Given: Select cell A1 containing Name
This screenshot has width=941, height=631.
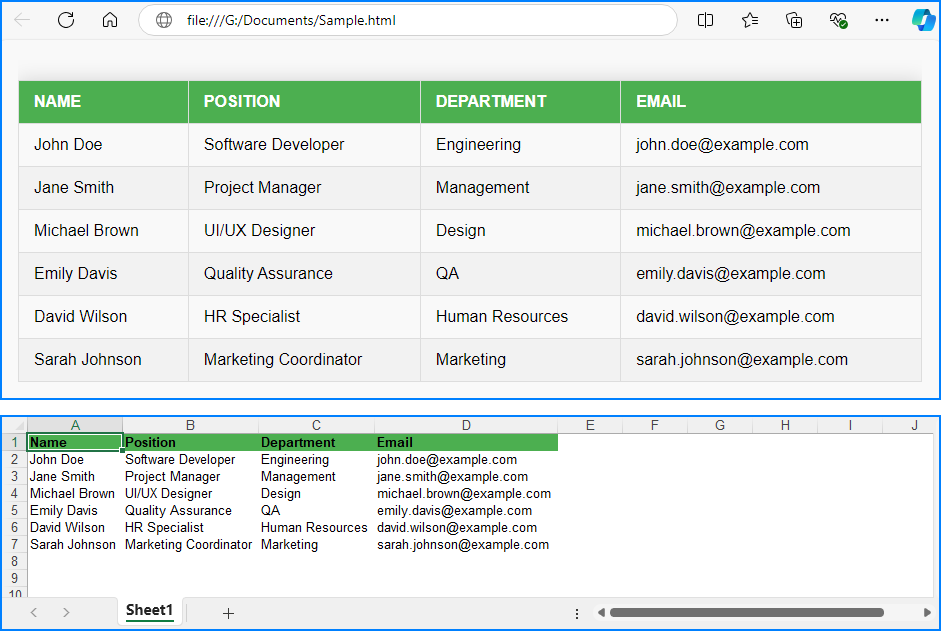Looking at the screenshot, I should [74, 442].
